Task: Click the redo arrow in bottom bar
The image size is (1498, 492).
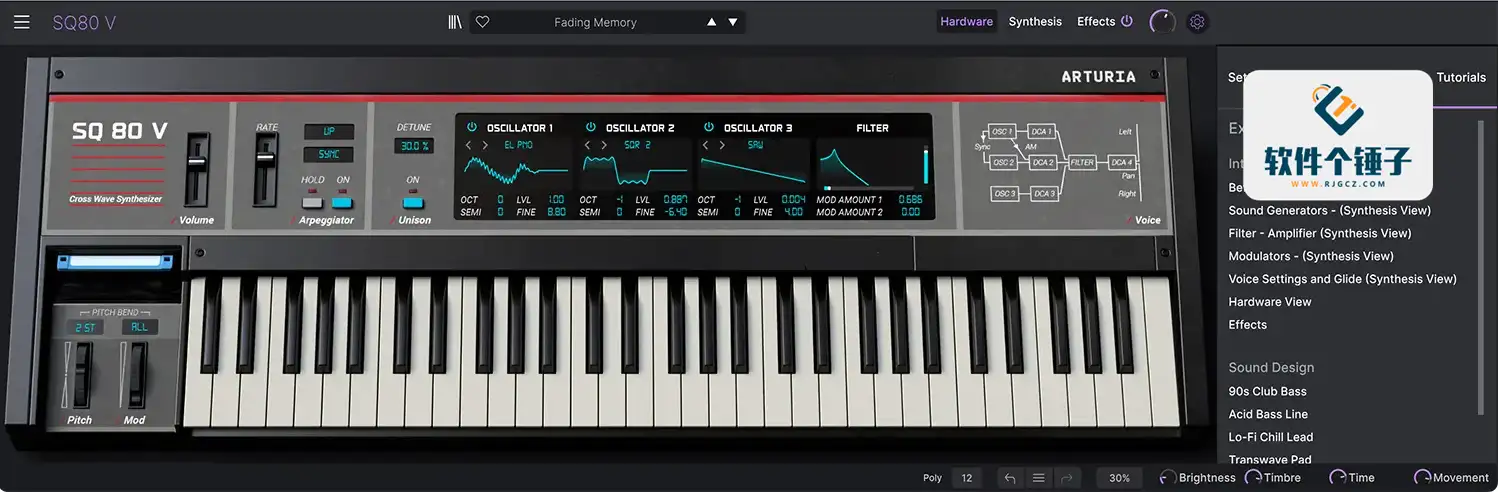Action: [1065, 478]
